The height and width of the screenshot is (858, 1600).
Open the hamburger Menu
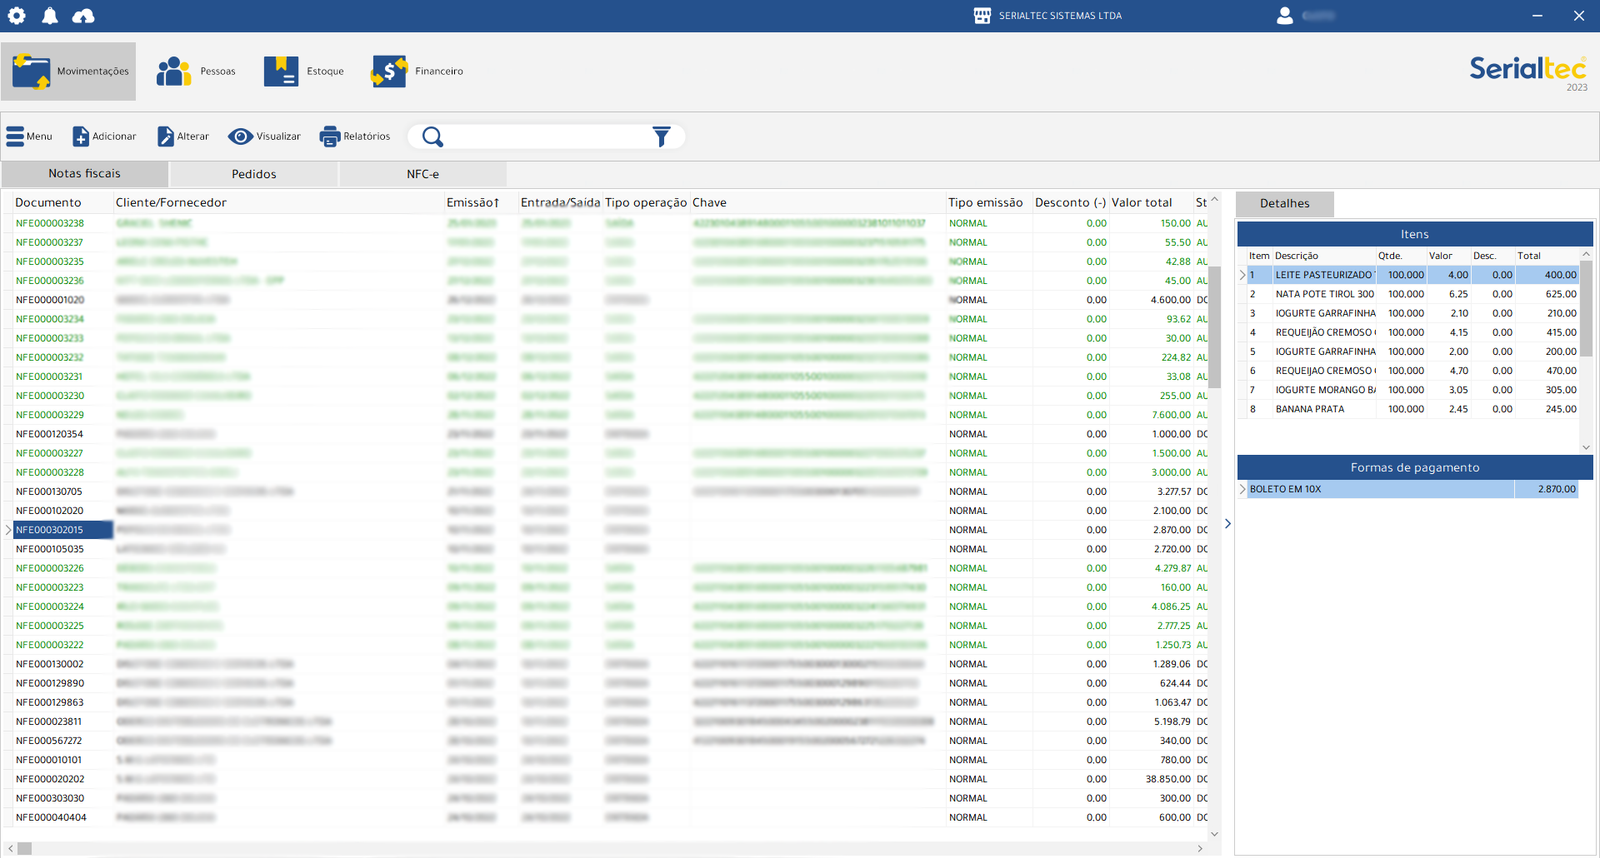(x=29, y=136)
